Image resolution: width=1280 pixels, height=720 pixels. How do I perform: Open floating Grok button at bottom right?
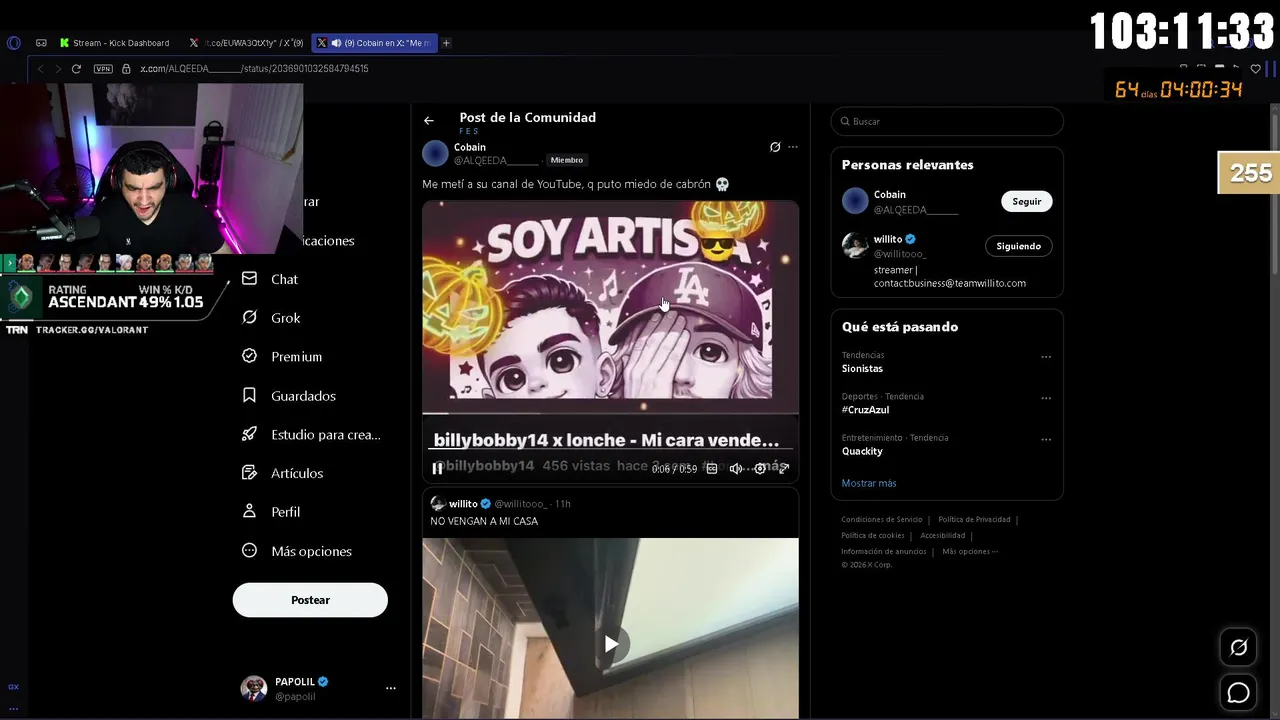[x=1238, y=648]
